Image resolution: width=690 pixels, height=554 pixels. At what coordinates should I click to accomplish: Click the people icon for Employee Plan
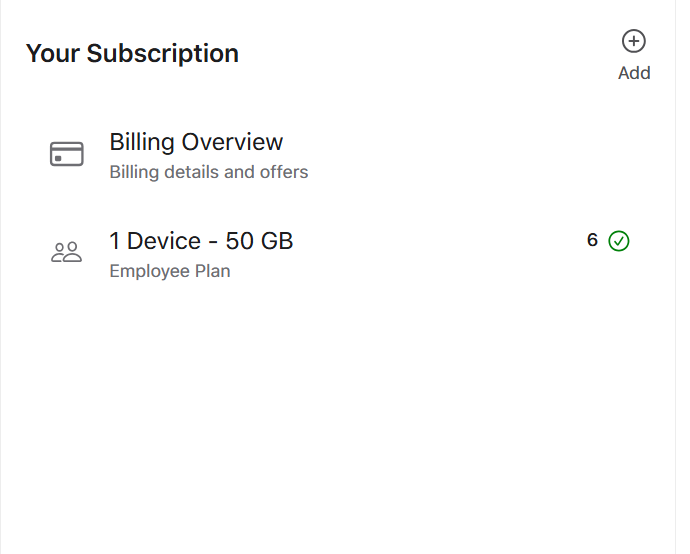(67, 252)
